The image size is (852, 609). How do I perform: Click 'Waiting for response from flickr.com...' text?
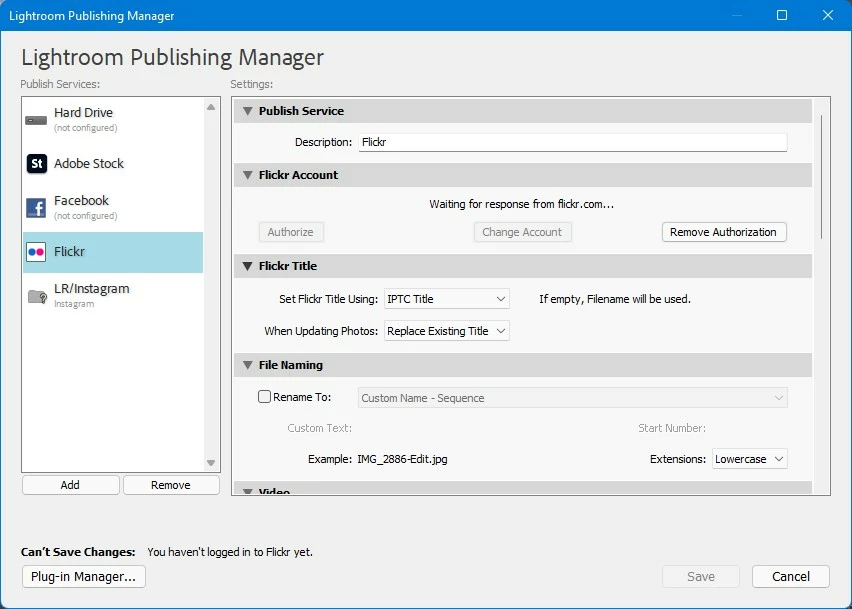click(522, 204)
